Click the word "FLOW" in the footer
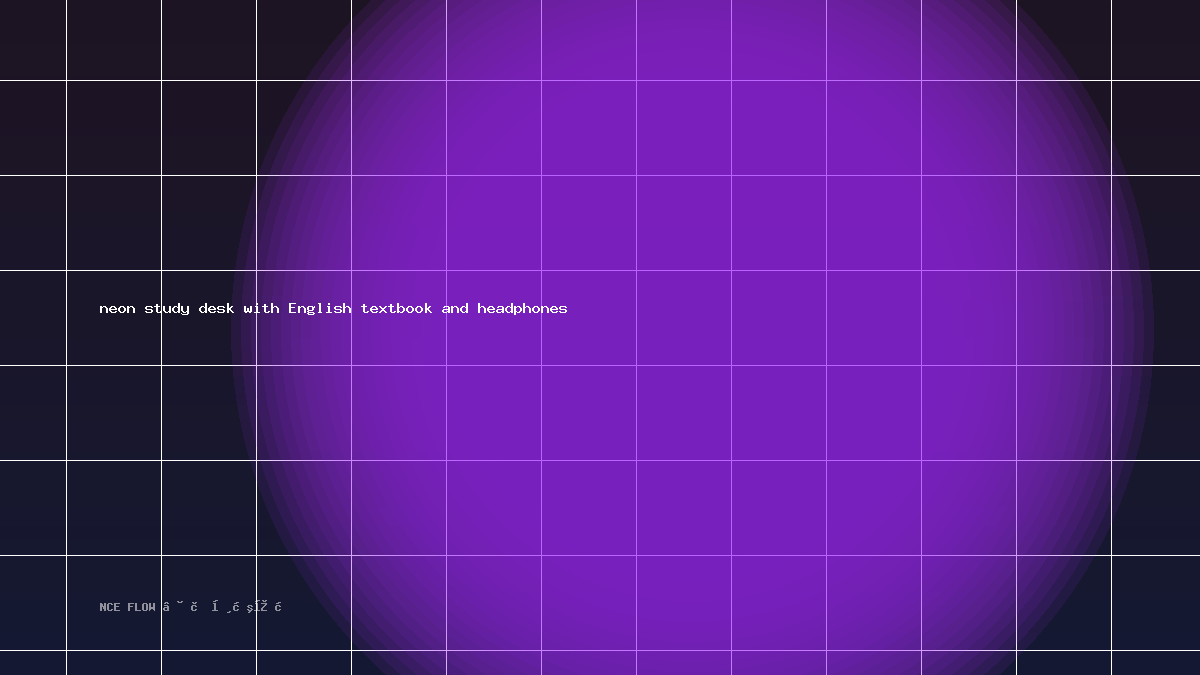This screenshot has width=1200, height=675. (141, 607)
